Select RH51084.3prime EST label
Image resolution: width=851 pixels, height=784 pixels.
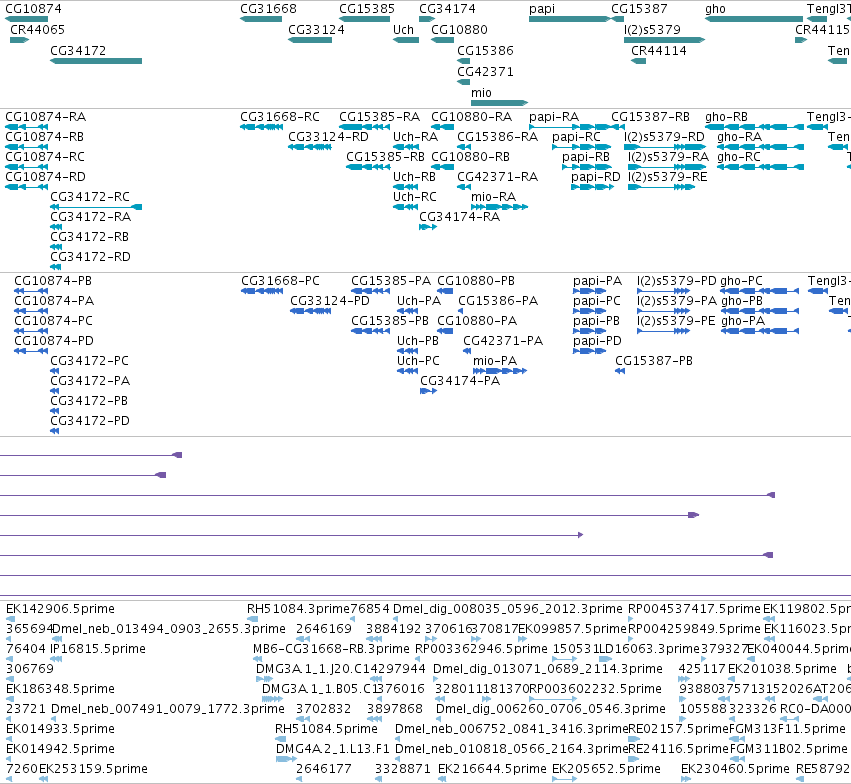[x=299, y=609]
